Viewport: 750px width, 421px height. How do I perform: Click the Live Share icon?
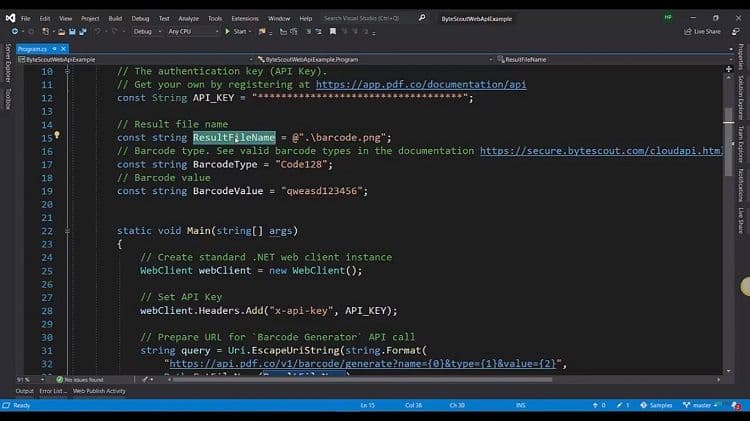pos(703,31)
